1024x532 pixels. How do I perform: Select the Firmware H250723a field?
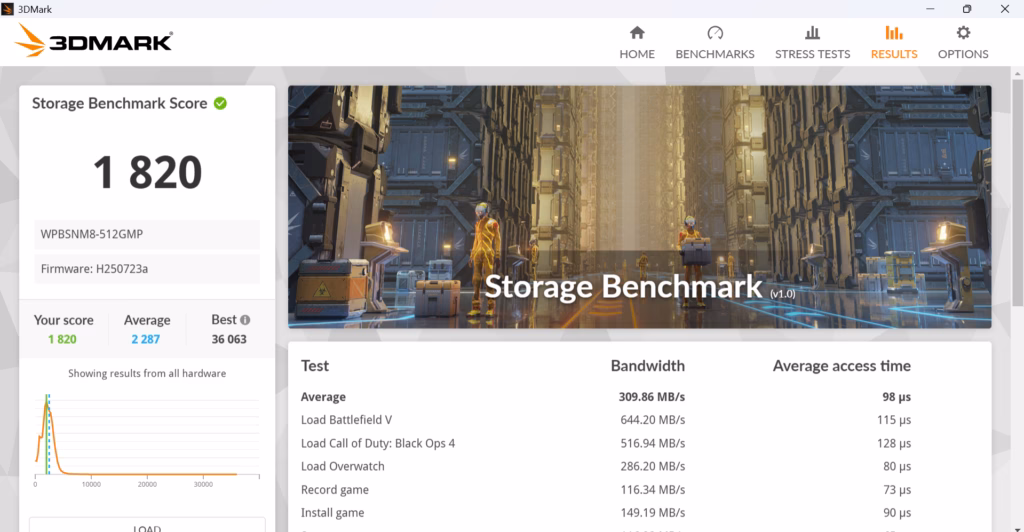147,269
